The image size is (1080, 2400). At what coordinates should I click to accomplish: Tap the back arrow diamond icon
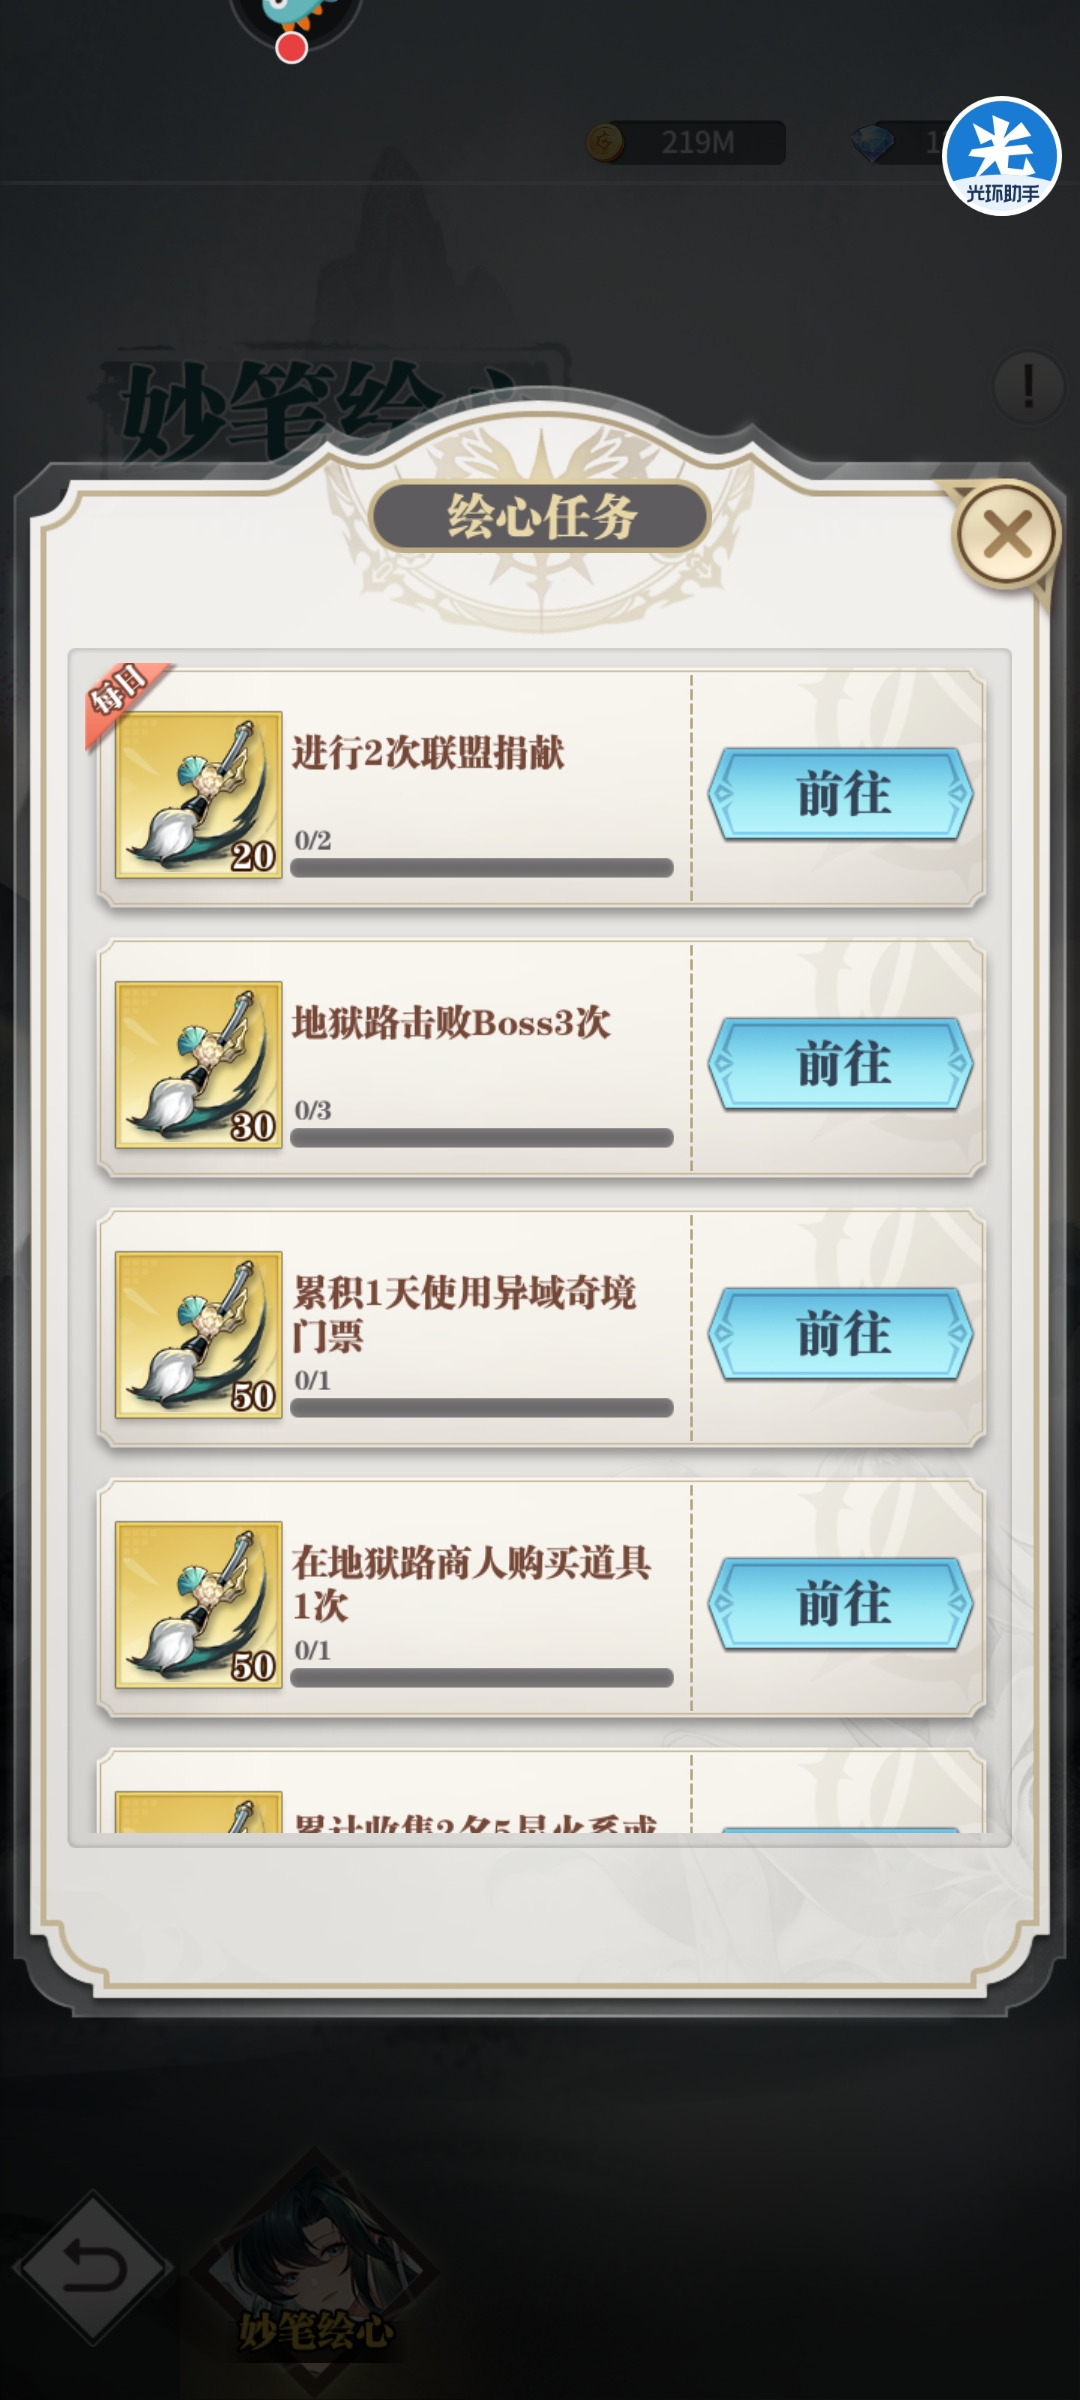coord(93,2267)
